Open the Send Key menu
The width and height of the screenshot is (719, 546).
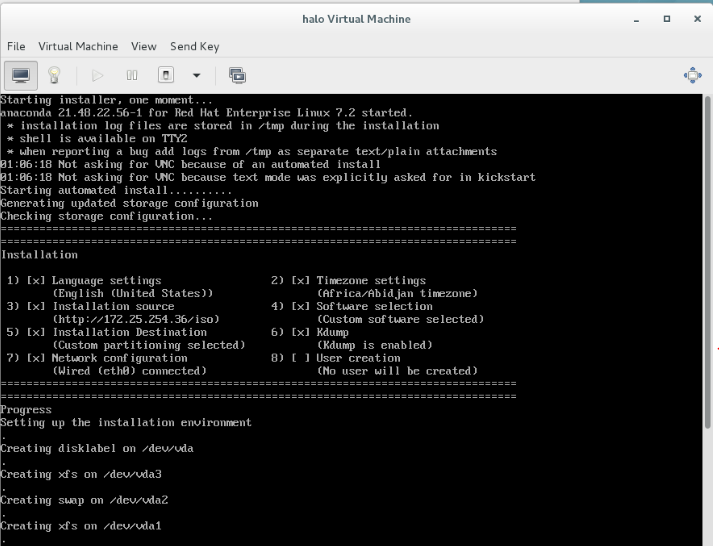point(194,46)
